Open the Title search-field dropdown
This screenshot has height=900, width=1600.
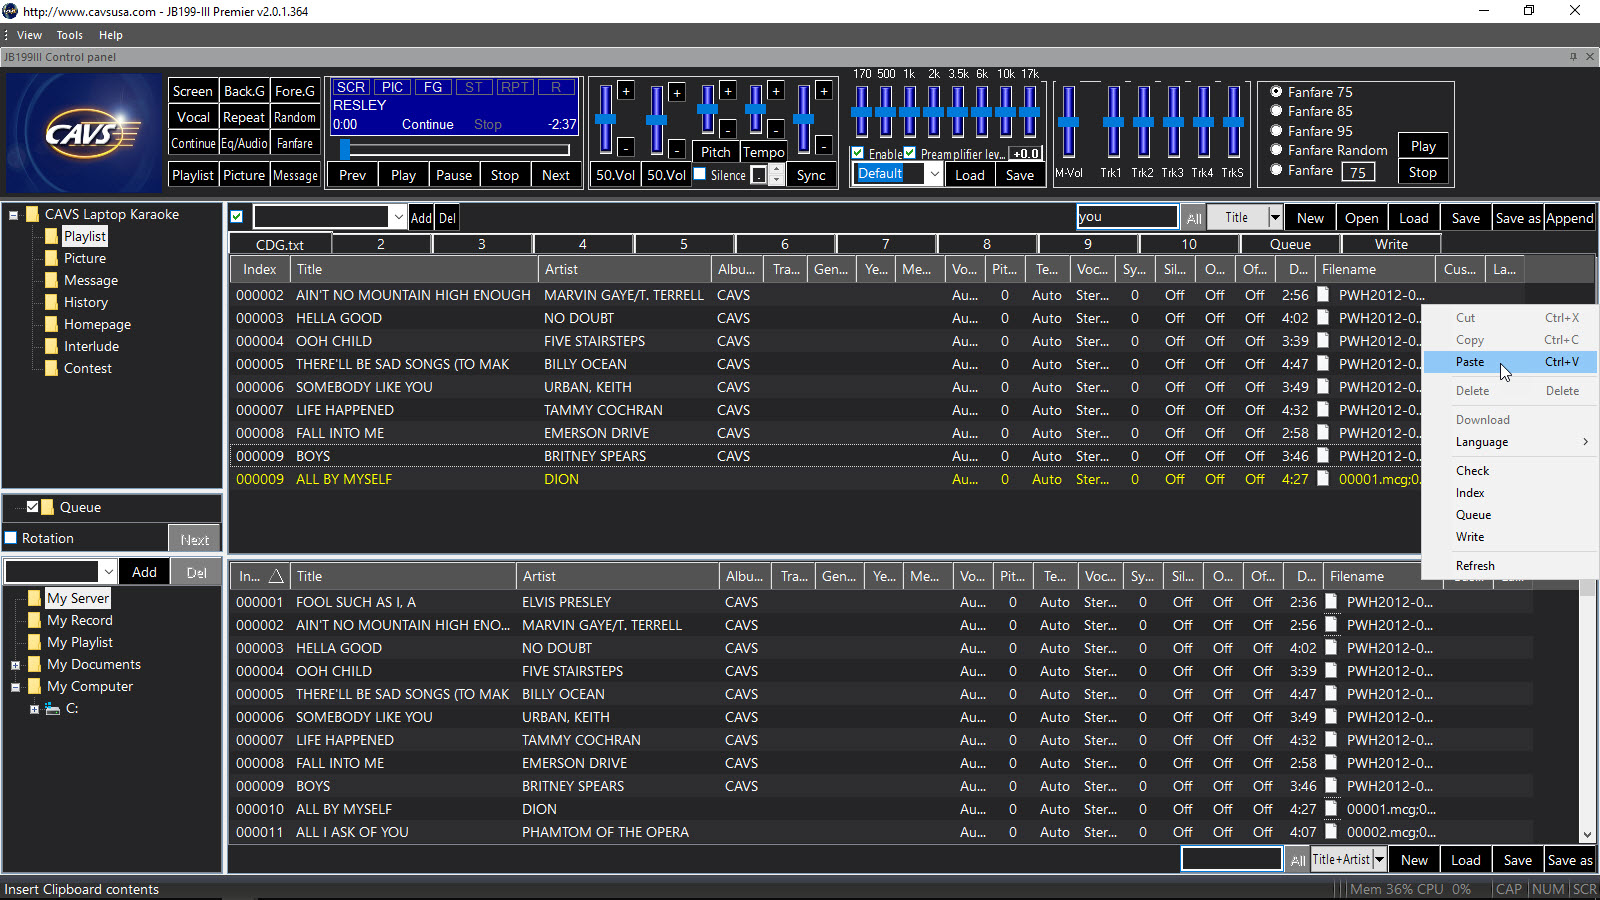coord(1275,218)
